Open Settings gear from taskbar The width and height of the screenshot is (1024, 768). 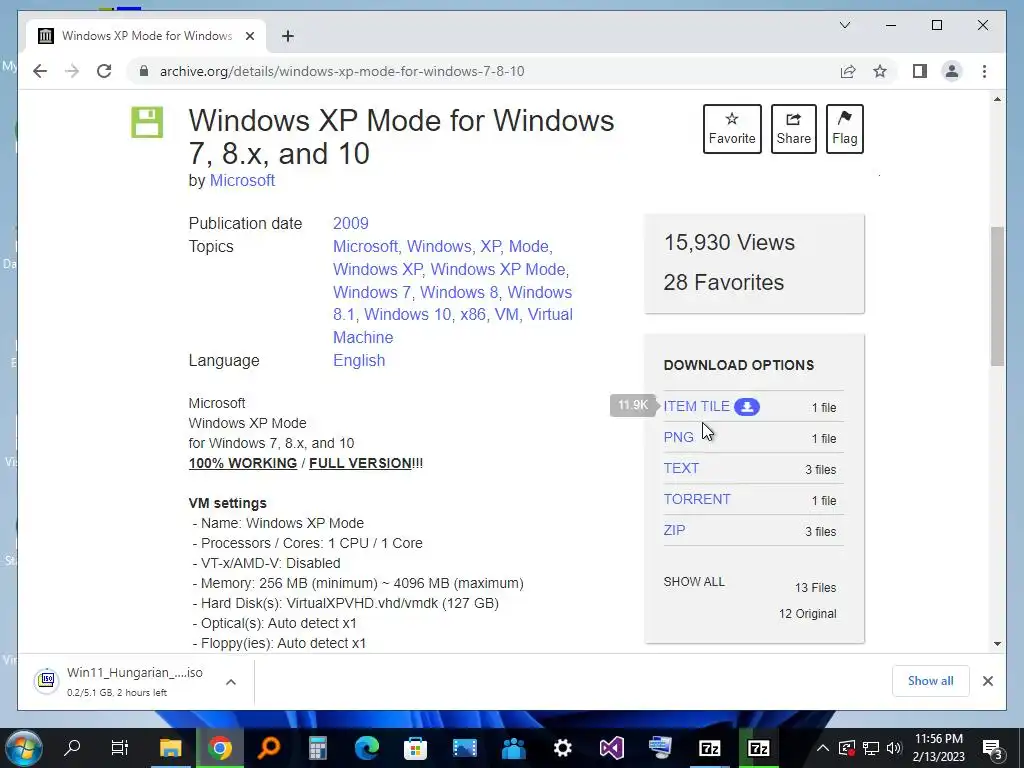click(x=562, y=748)
